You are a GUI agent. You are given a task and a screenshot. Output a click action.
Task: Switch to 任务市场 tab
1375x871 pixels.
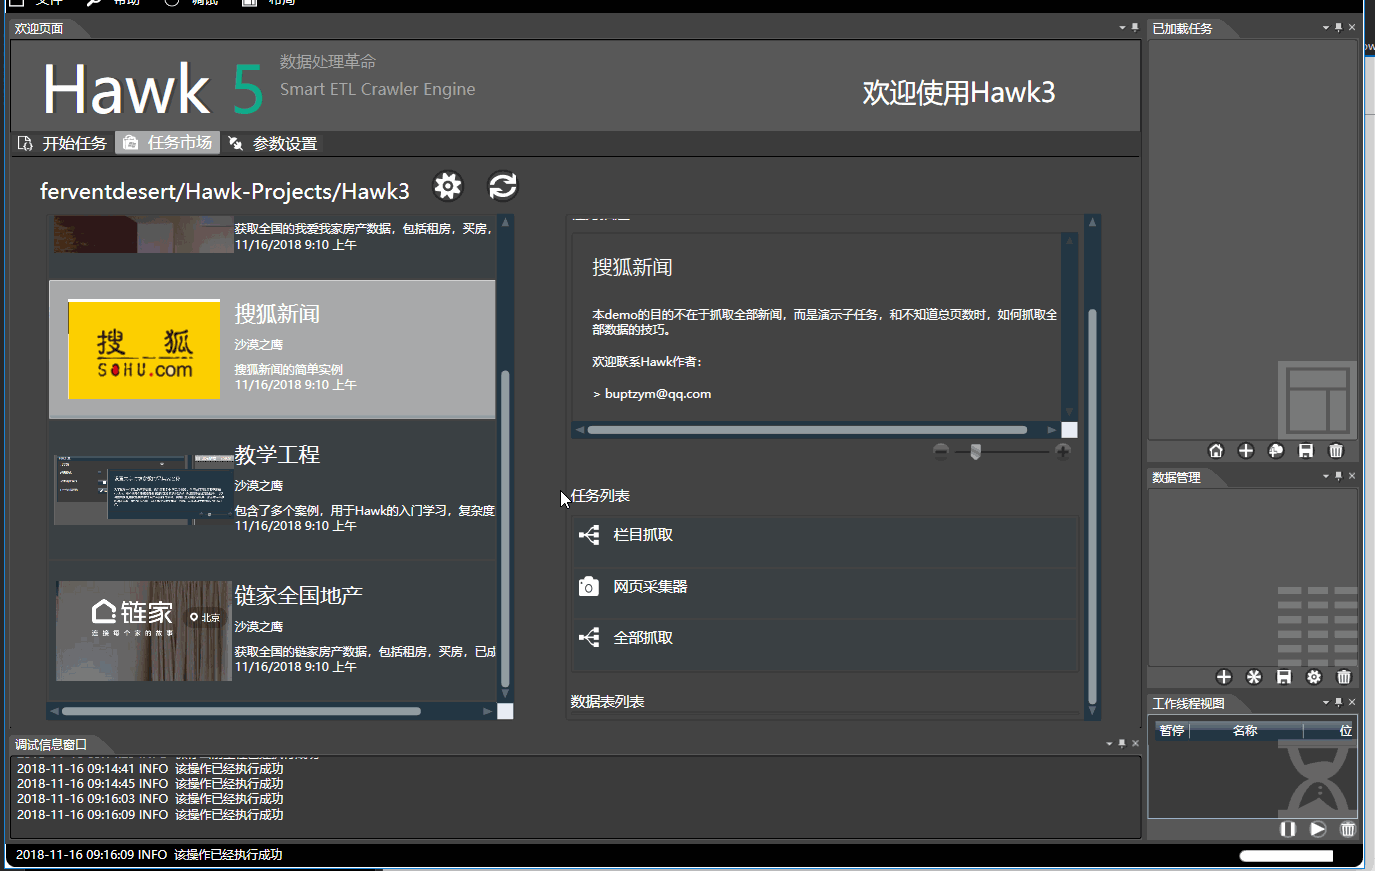168,143
